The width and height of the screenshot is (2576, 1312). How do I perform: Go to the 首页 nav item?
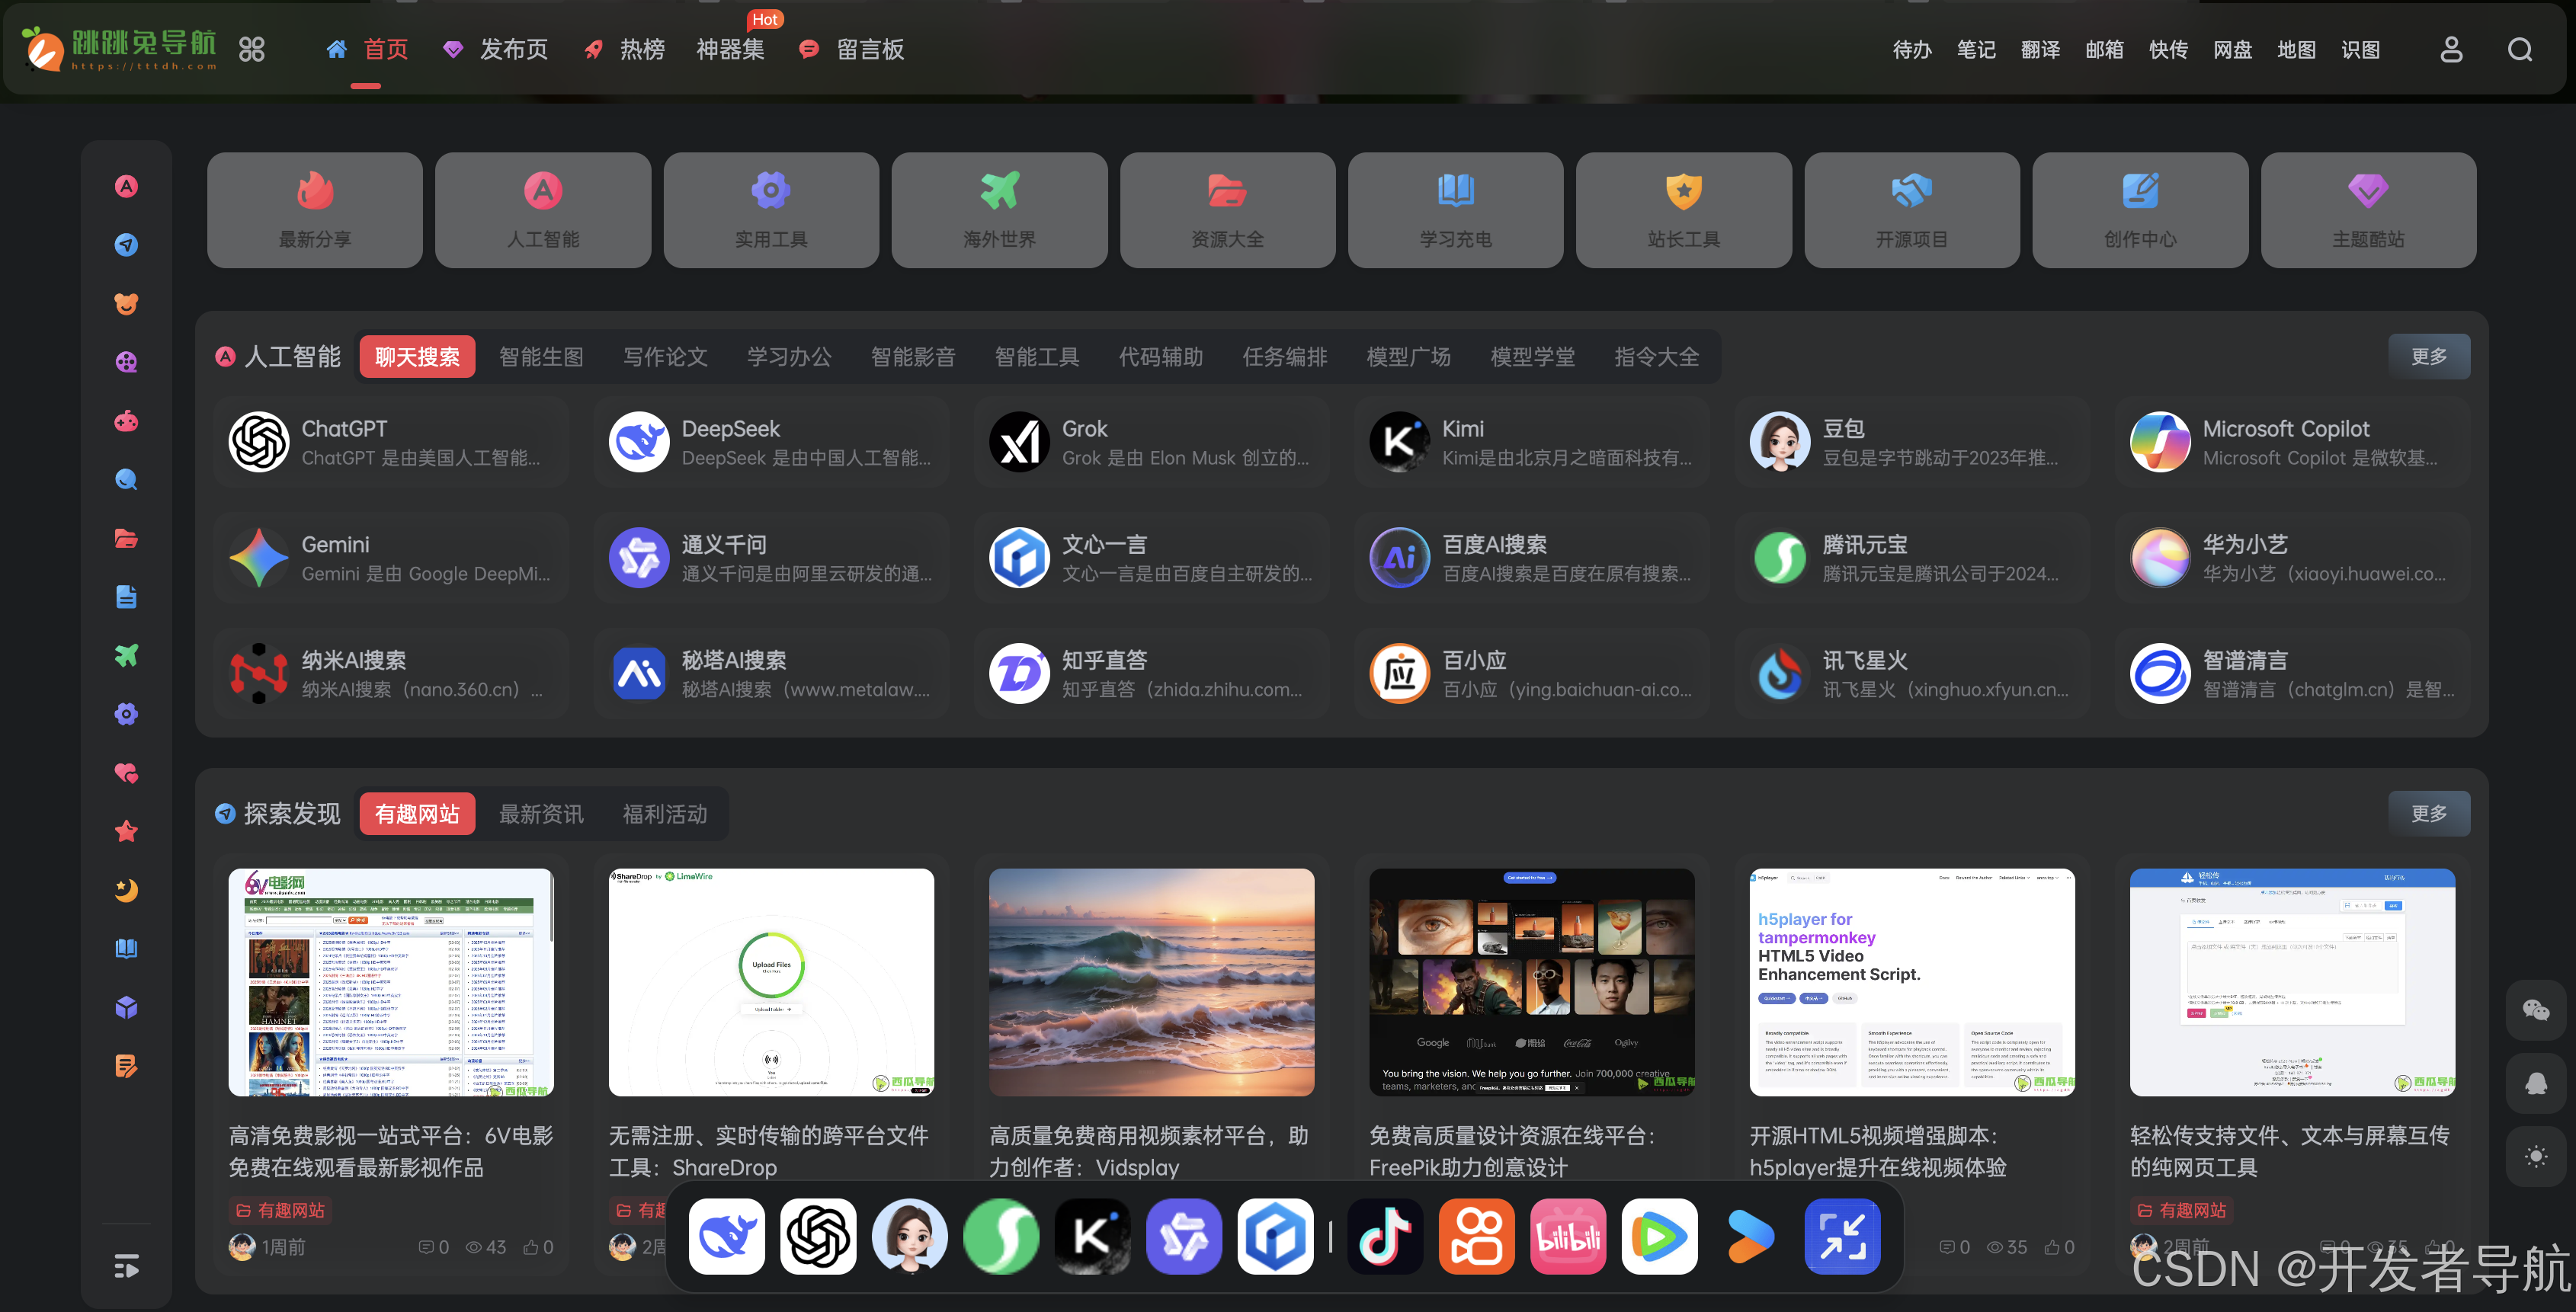pos(367,49)
